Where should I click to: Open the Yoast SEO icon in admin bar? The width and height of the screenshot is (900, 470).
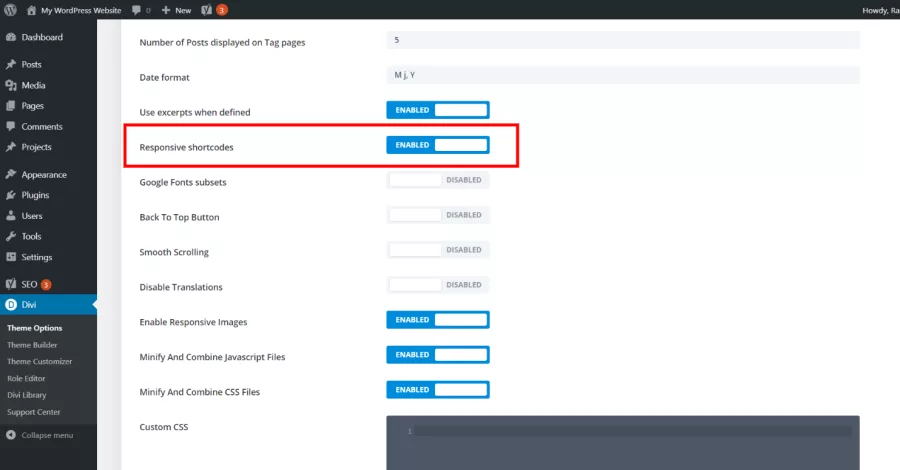point(207,10)
